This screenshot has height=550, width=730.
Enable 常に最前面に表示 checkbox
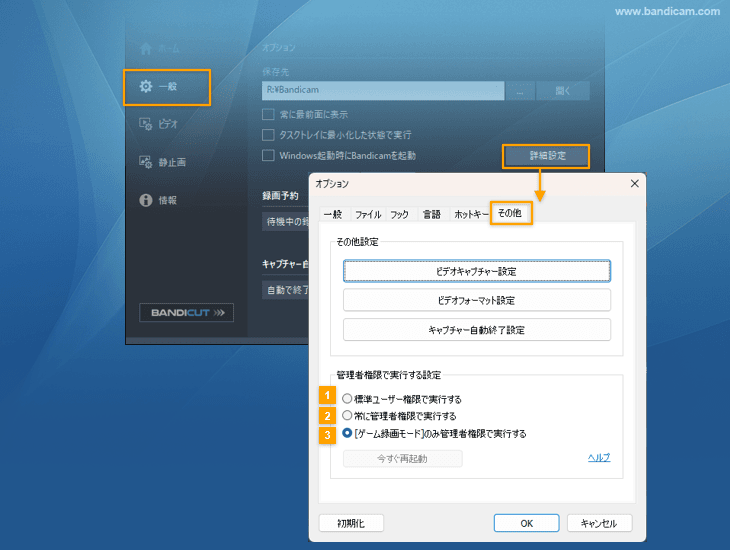coord(268,114)
